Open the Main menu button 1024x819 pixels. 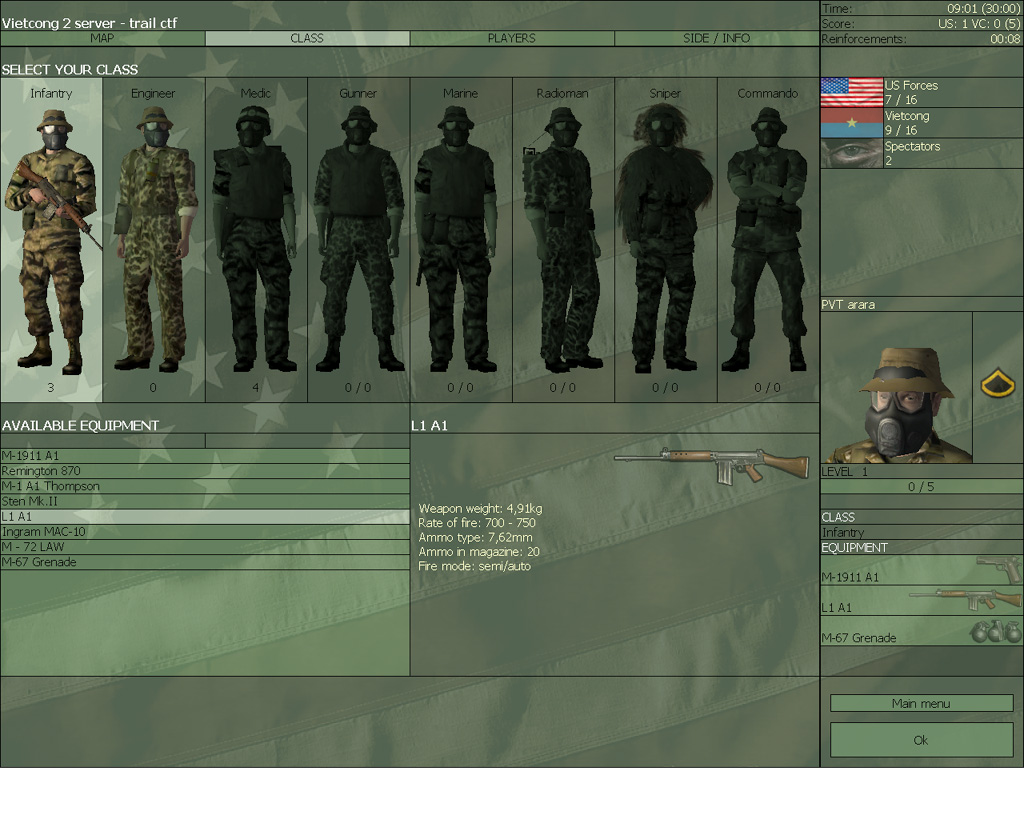[921, 703]
